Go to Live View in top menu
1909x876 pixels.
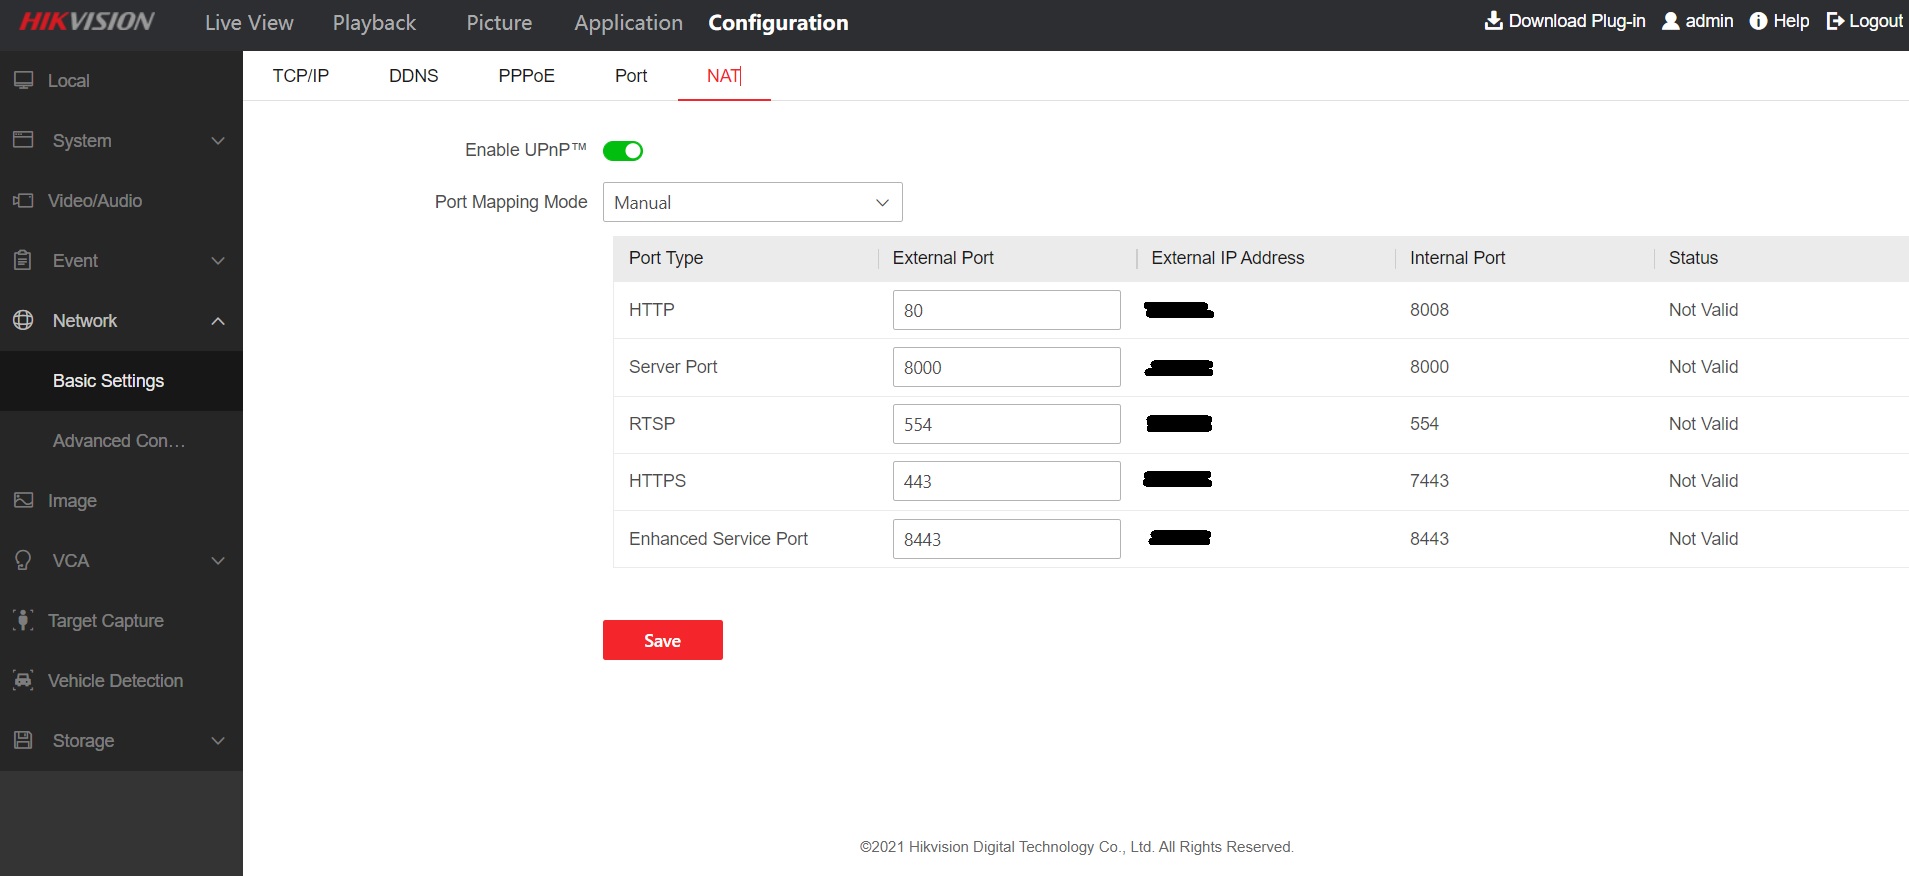point(249,23)
